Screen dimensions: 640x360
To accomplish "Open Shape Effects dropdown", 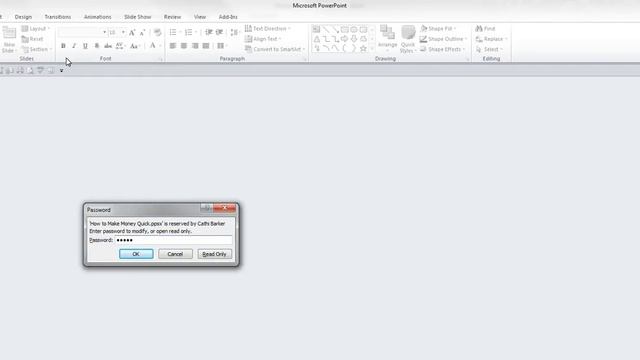I will (x=442, y=49).
